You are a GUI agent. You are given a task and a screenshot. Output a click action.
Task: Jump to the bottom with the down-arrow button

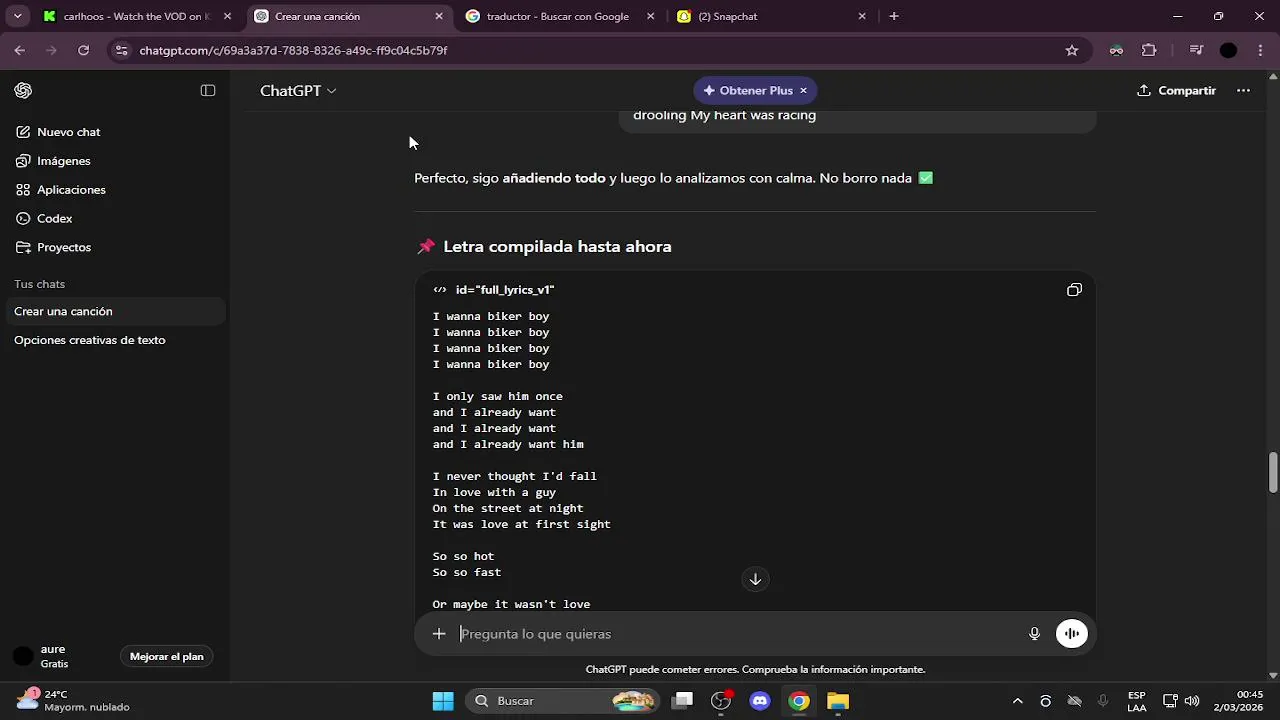click(755, 579)
